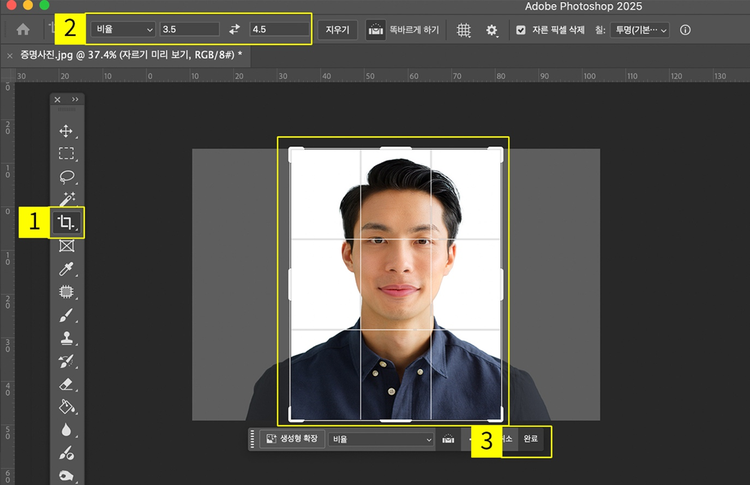Viewport: 750px width, 485px height.
Task: Expand 비율 dropdown in contextual task bar
Action: click(382, 439)
